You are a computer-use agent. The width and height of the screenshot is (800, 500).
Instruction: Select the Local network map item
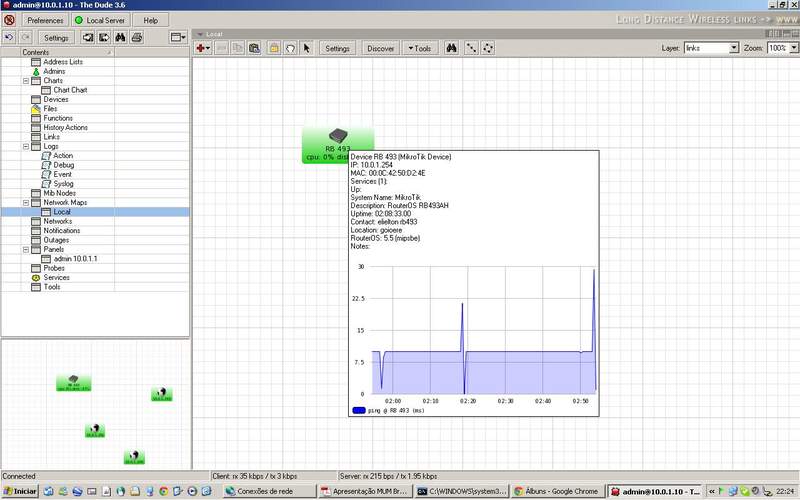point(62,212)
